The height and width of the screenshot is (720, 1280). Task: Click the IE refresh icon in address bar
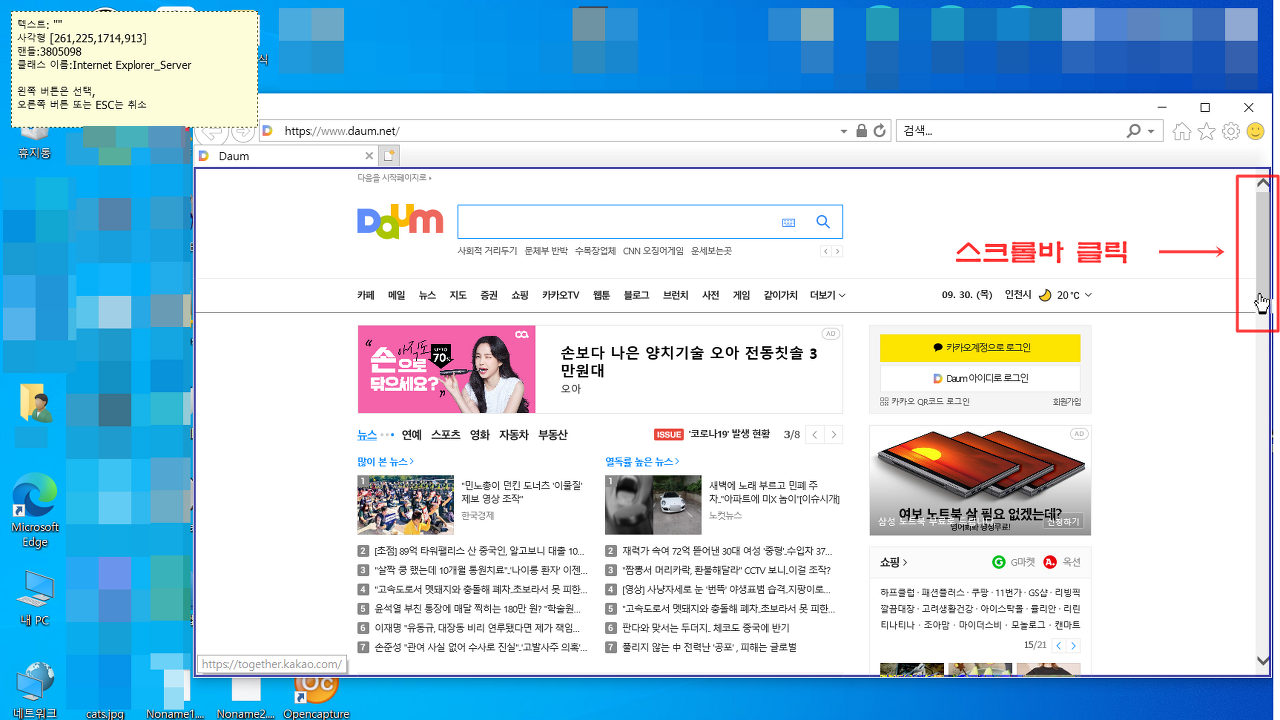(880, 131)
